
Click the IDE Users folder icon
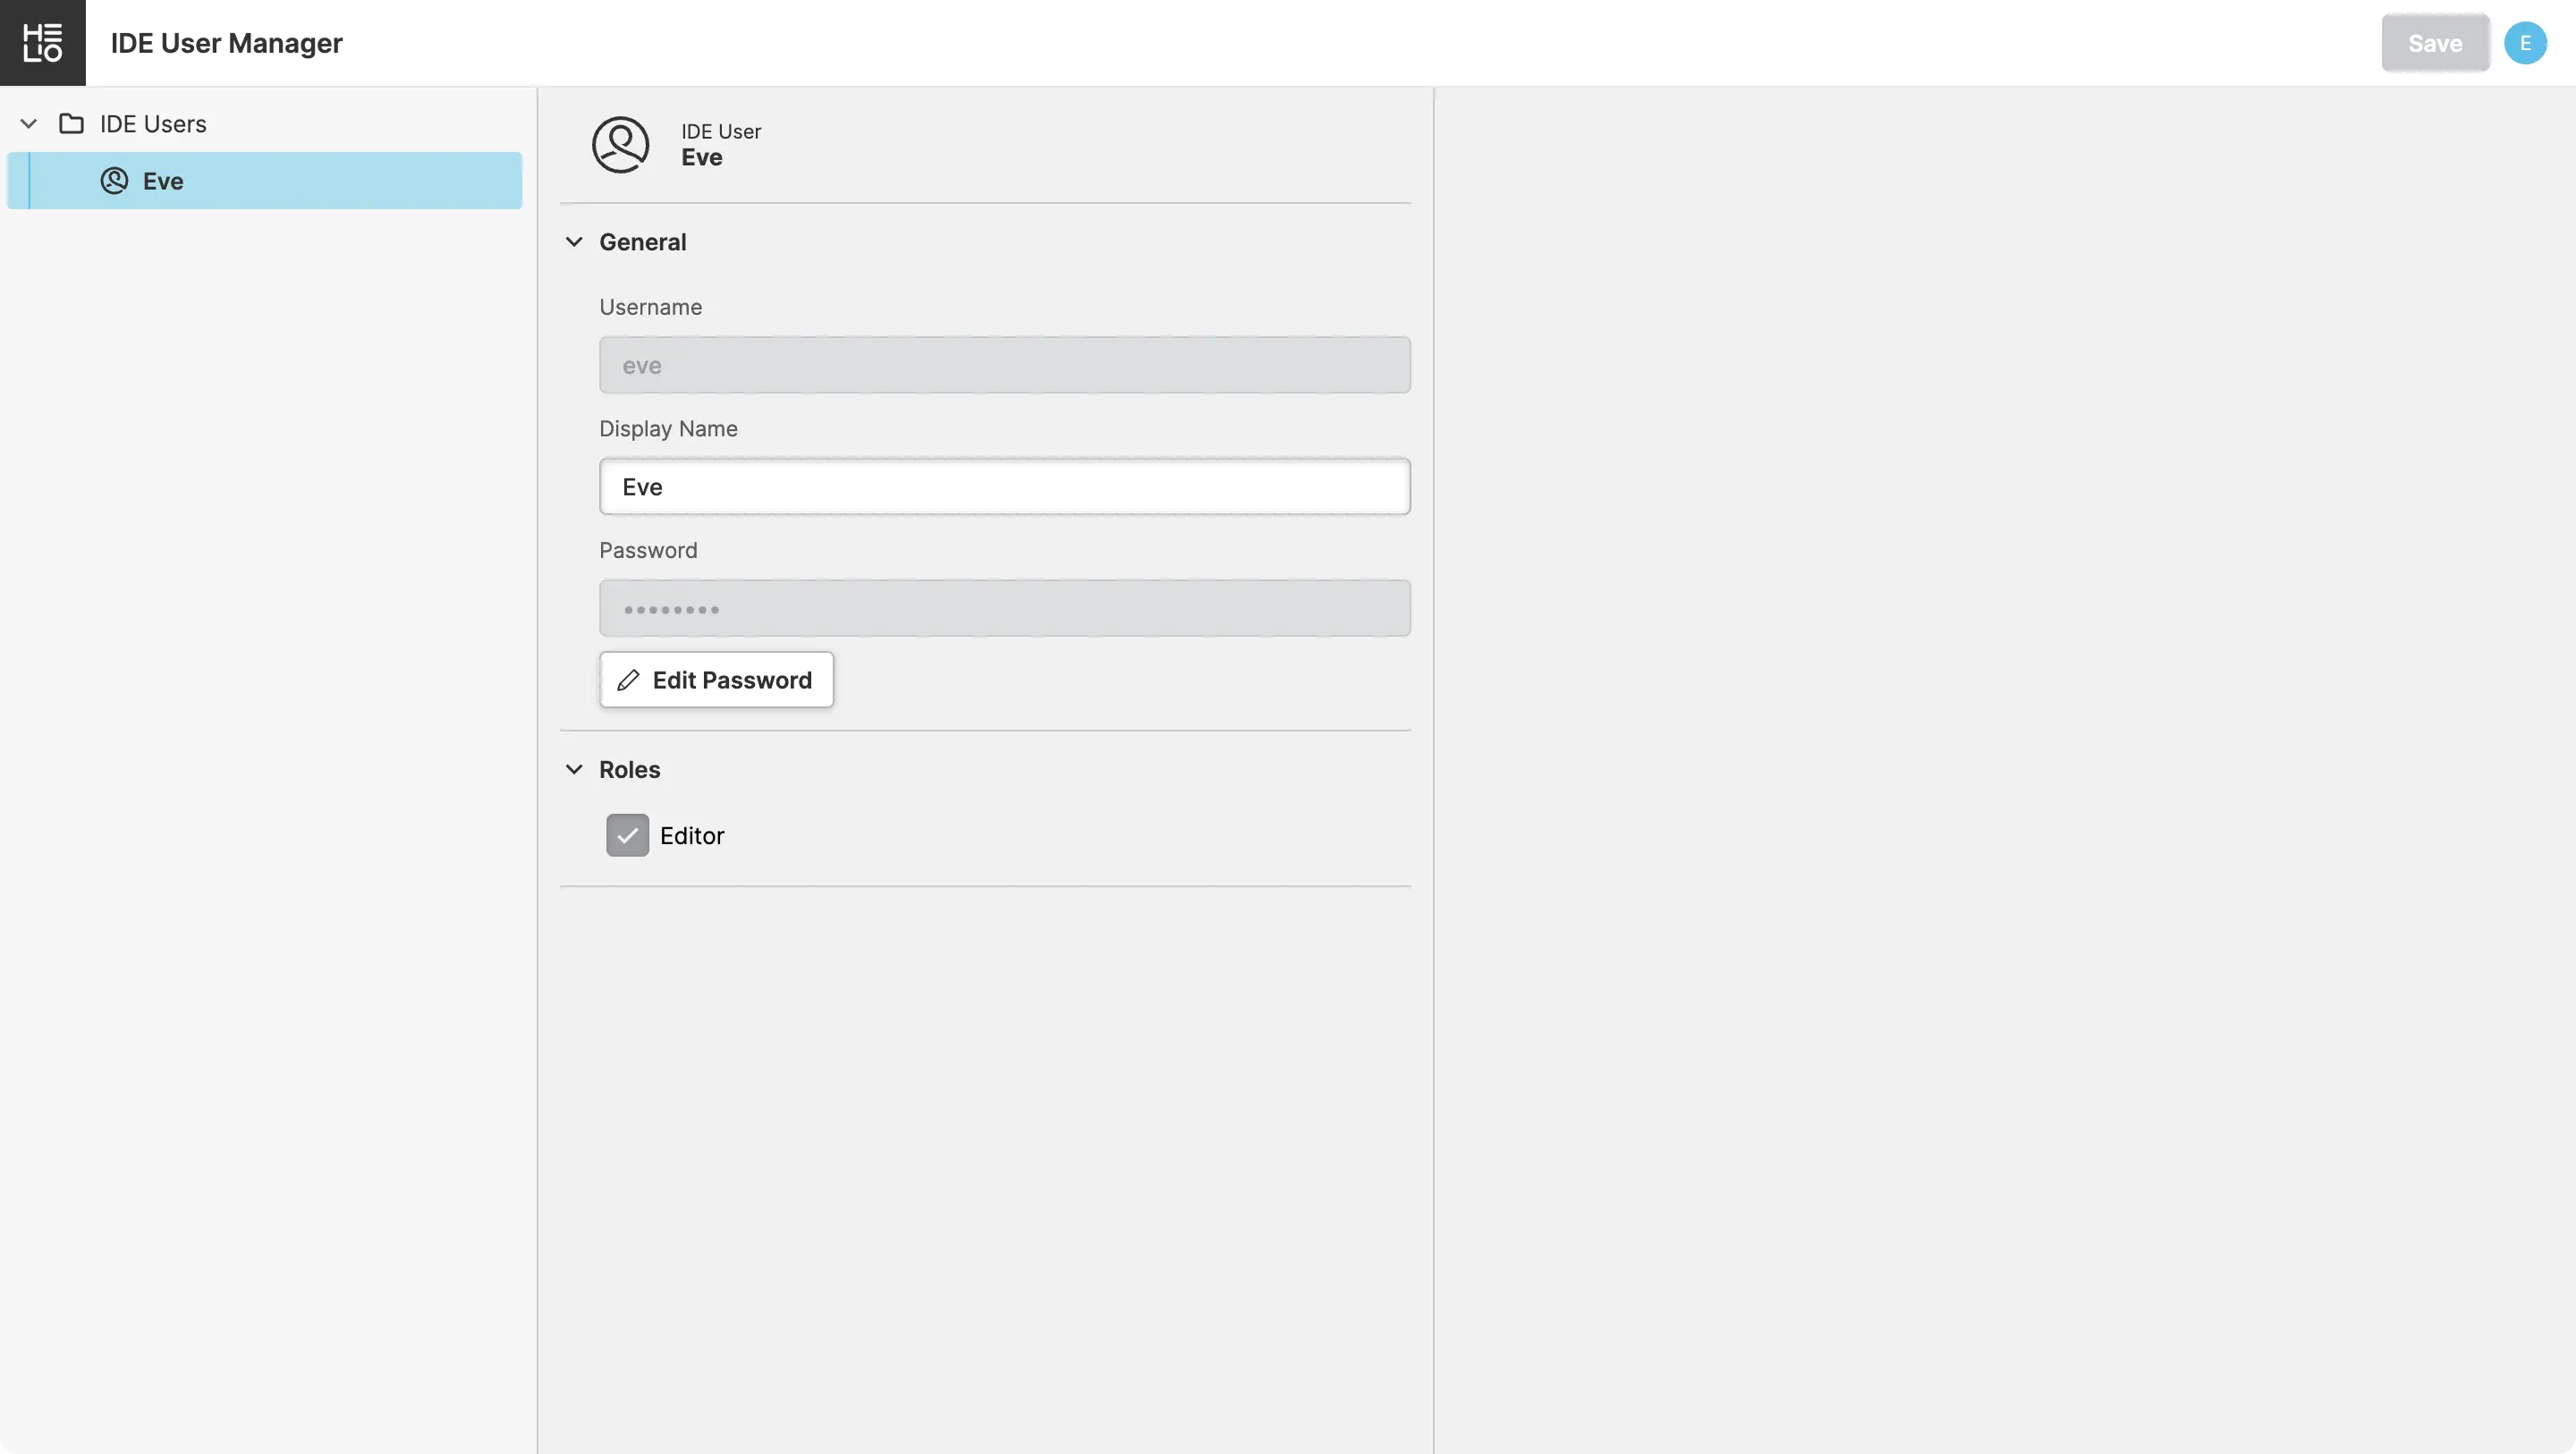coord(71,124)
